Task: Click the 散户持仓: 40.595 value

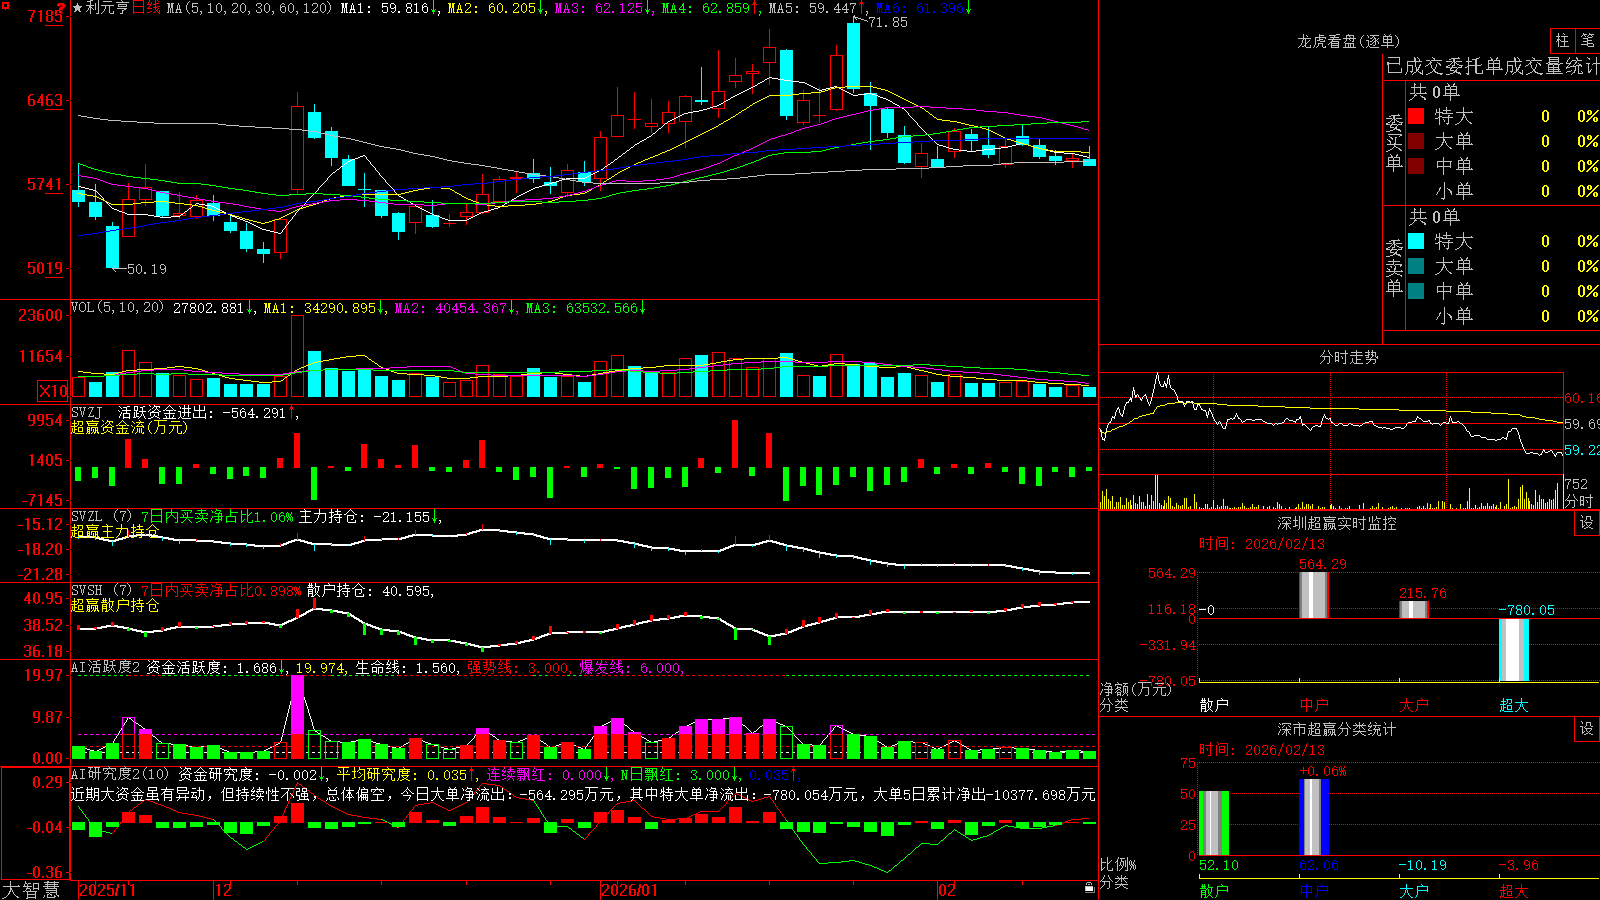Action: tap(370, 591)
